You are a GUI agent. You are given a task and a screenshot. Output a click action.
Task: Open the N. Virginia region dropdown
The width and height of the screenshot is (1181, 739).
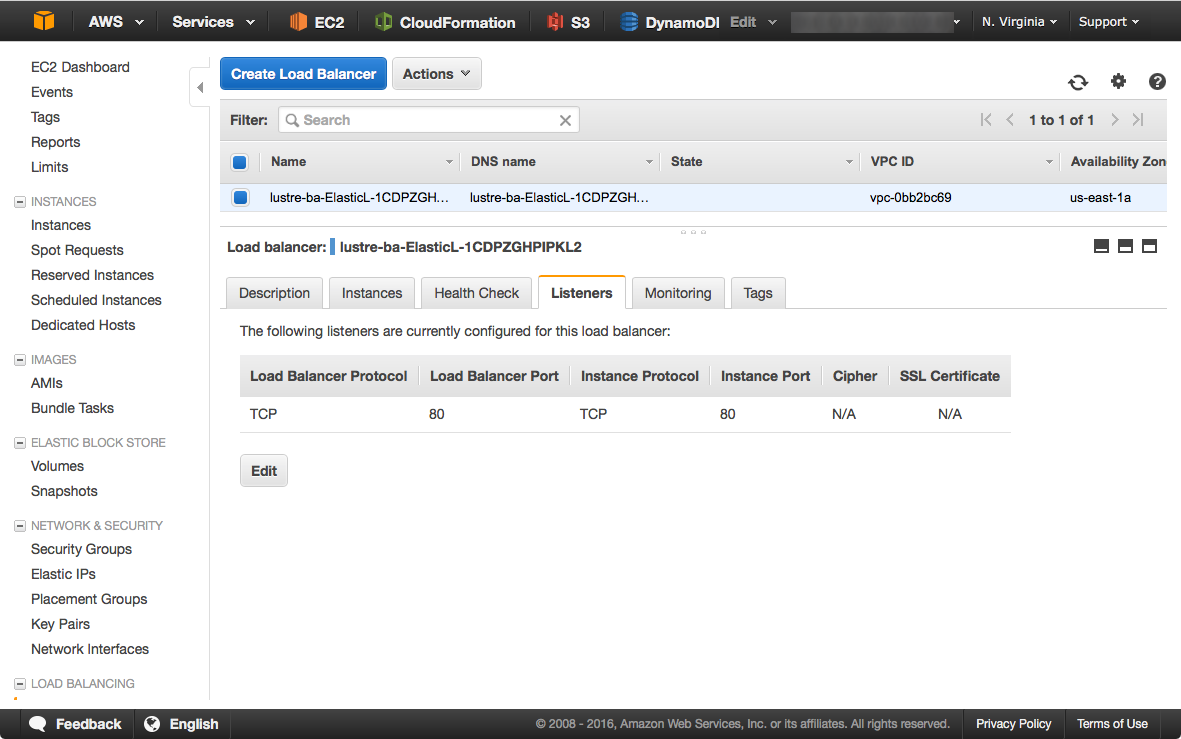click(1019, 22)
